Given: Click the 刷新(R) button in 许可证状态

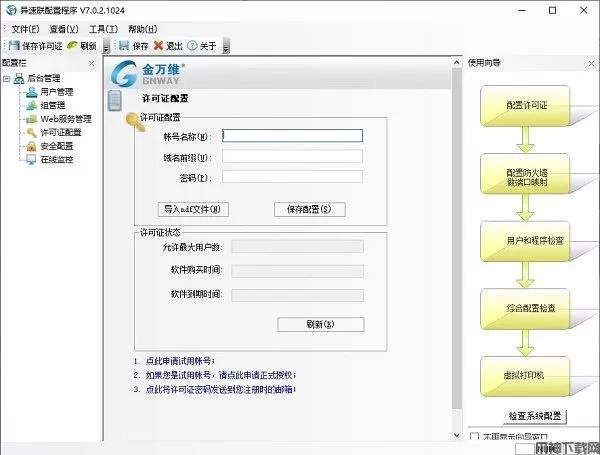Looking at the screenshot, I should click(321, 325).
